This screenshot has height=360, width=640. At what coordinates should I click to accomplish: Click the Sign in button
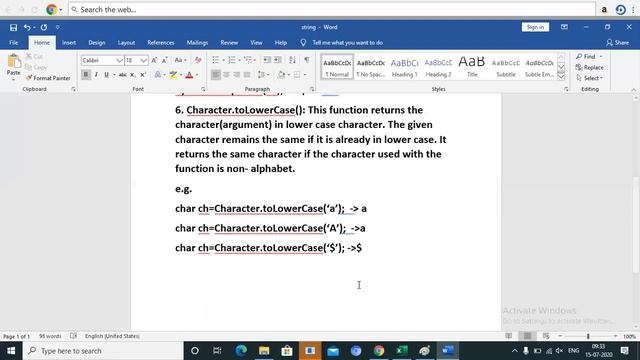coord(535,27)
